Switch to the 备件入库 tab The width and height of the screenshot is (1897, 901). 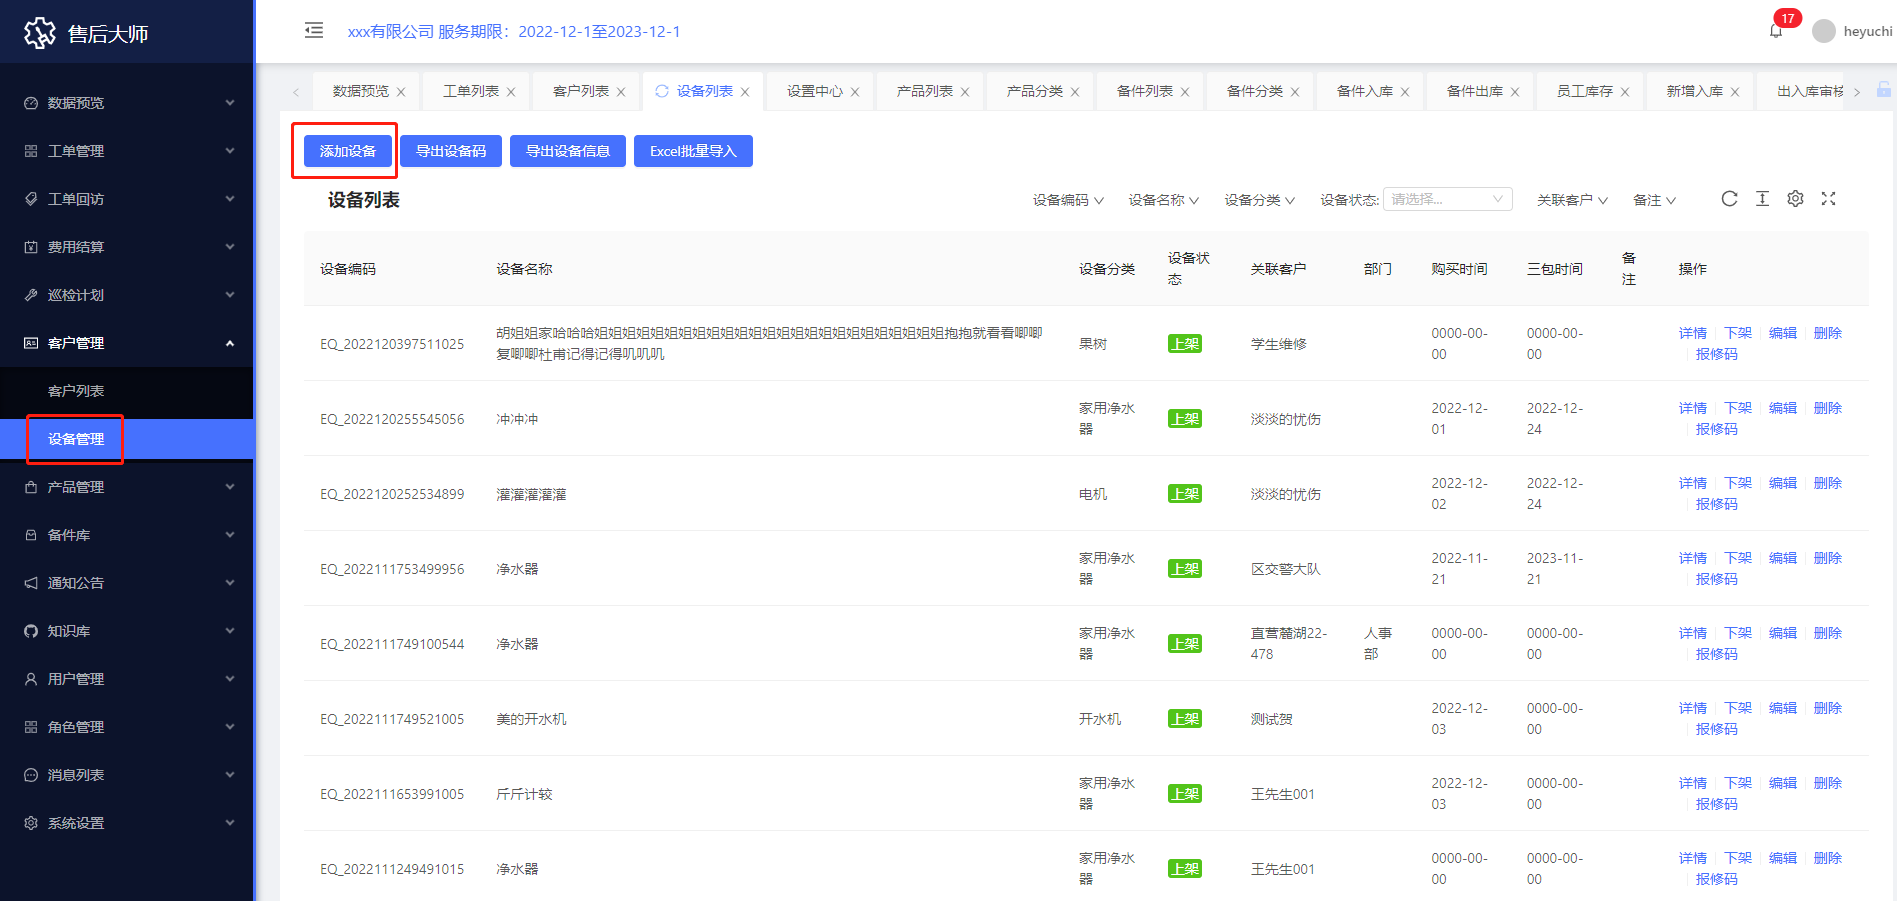click(1364, 91)
